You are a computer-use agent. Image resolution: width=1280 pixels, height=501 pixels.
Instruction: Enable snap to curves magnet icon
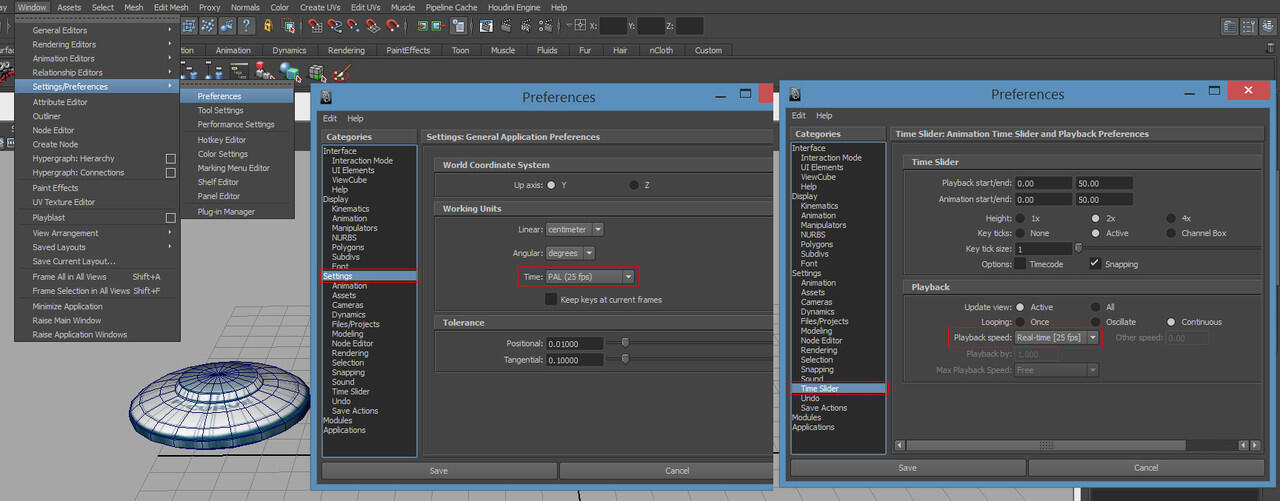point(334,26)
